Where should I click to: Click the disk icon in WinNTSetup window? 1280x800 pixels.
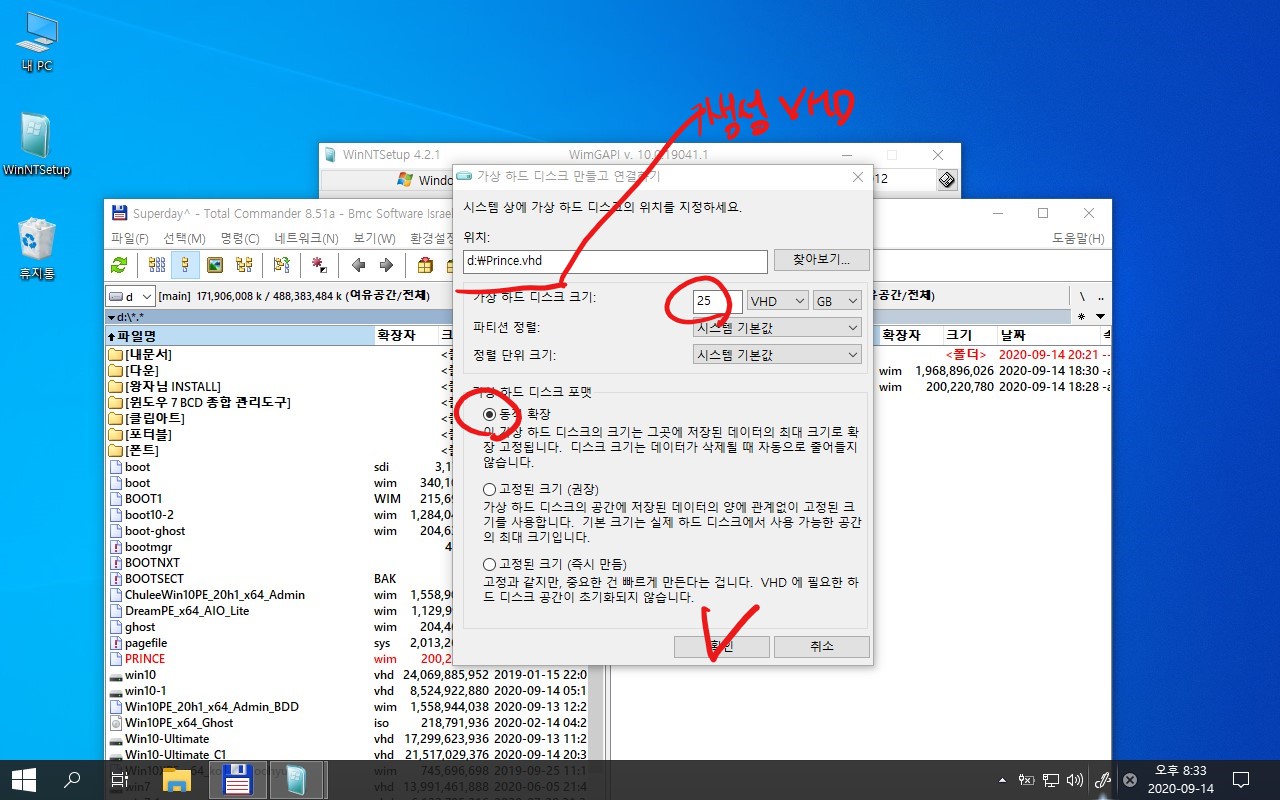pyautogui.click(x=946, y=179)
